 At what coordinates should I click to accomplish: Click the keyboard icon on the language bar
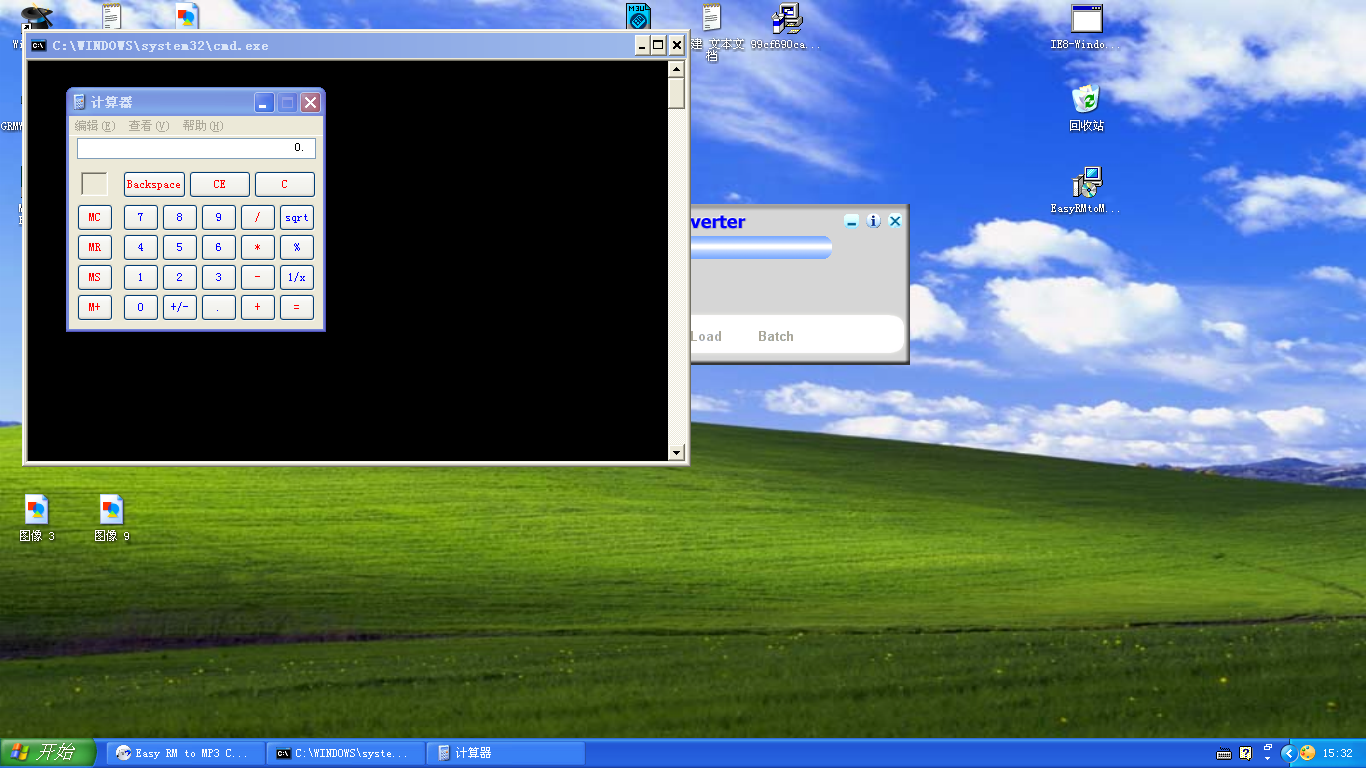coord(1224,753)
